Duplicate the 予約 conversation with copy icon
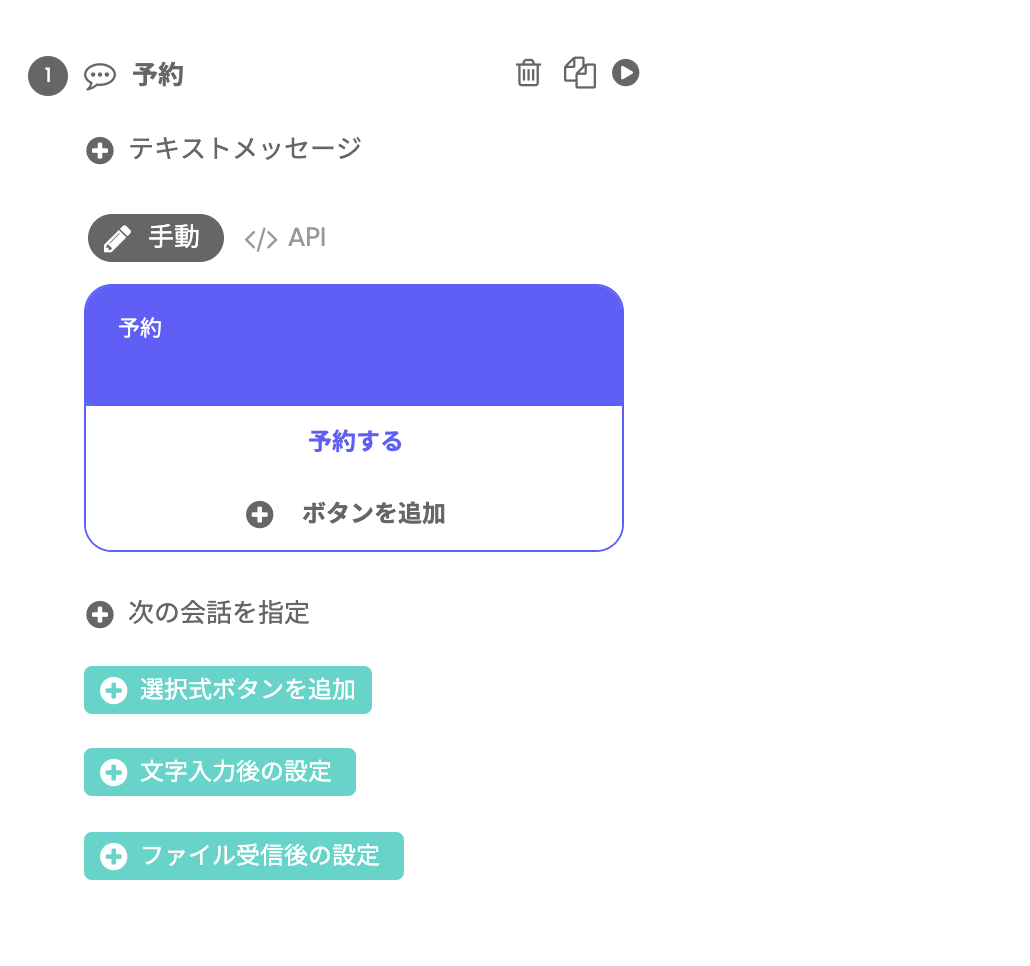1030x966 pixels. click(580, 73)
